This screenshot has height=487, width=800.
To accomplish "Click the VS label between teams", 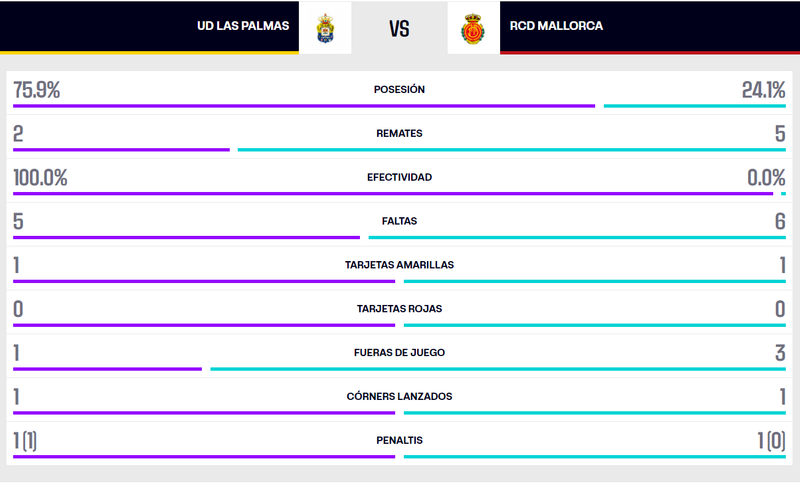I will pyautogui.click(x=399, y=27).
